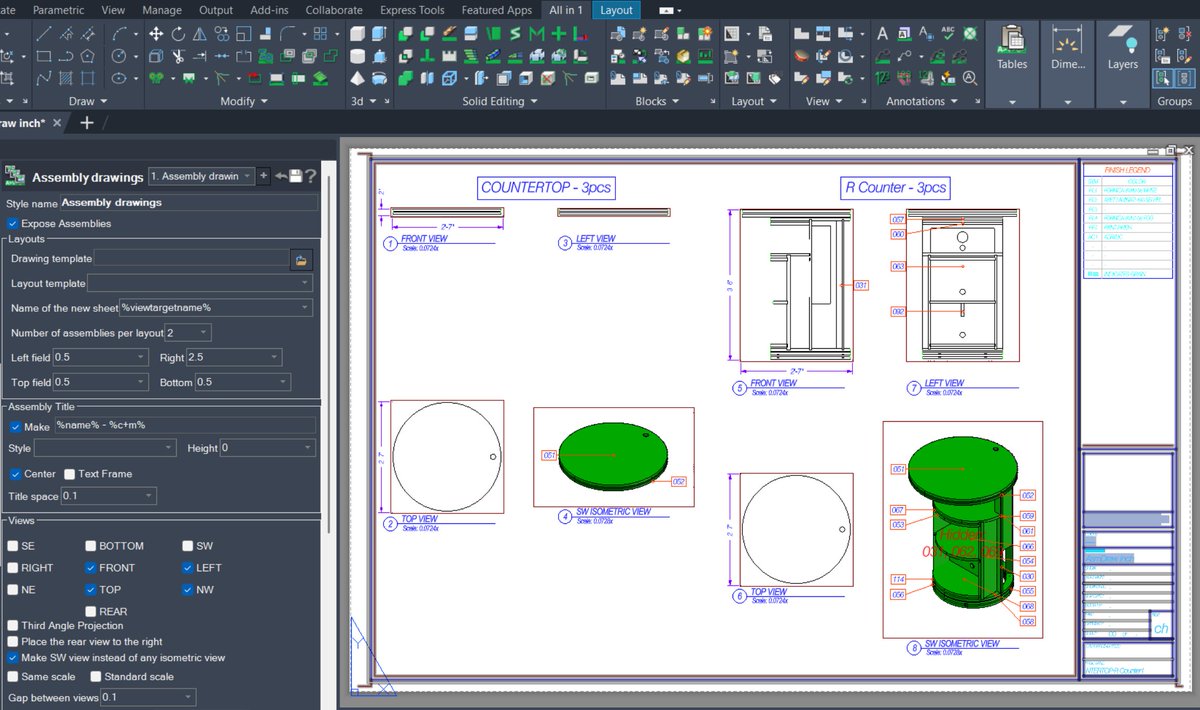Uncheck the FRONT view checkbox
1200x710 pixels.
(x=90, y=568)
